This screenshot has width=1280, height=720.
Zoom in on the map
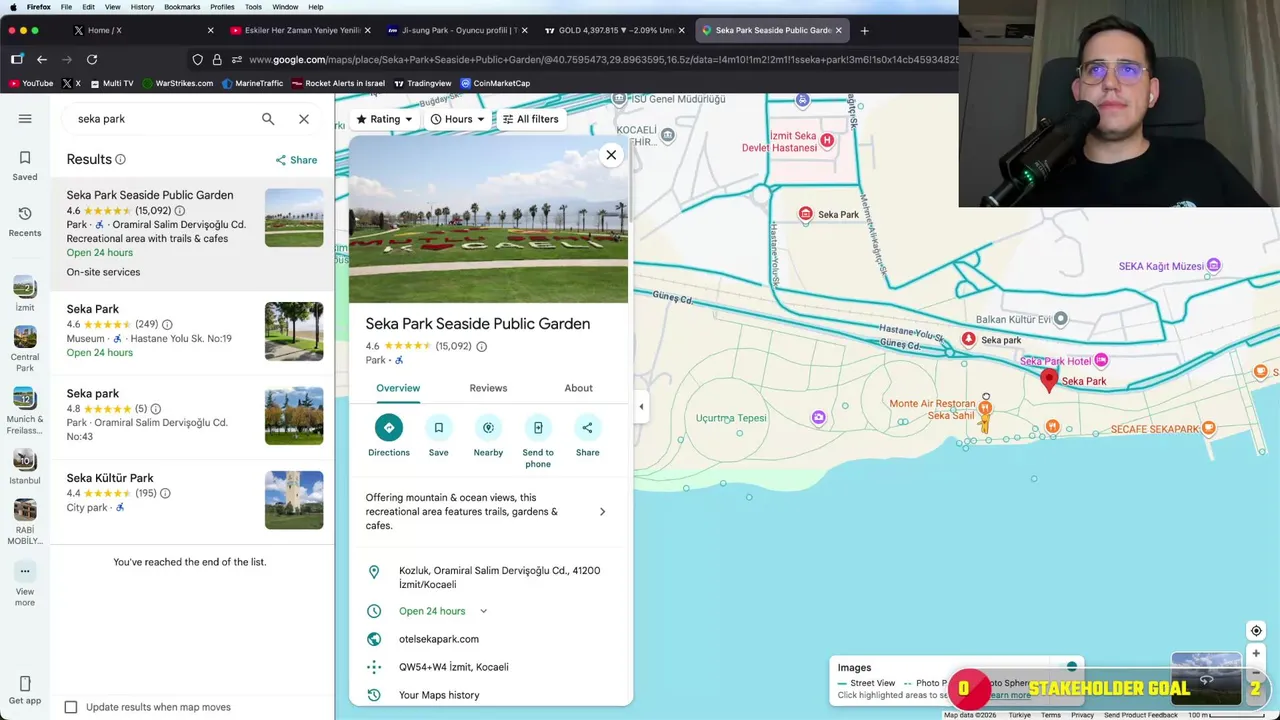coord(1256,654)
